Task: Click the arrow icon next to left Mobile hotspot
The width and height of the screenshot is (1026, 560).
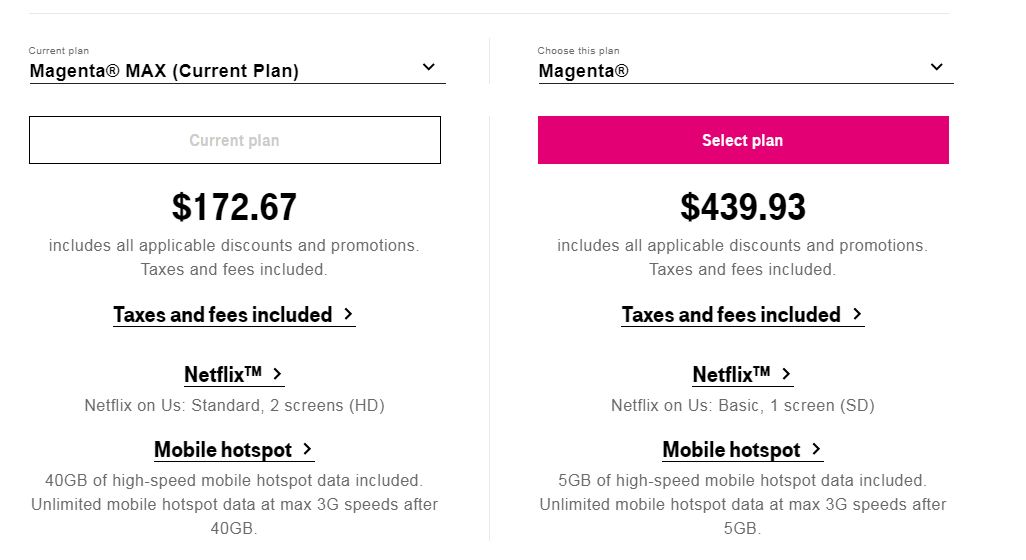Action: click(307, 449)
